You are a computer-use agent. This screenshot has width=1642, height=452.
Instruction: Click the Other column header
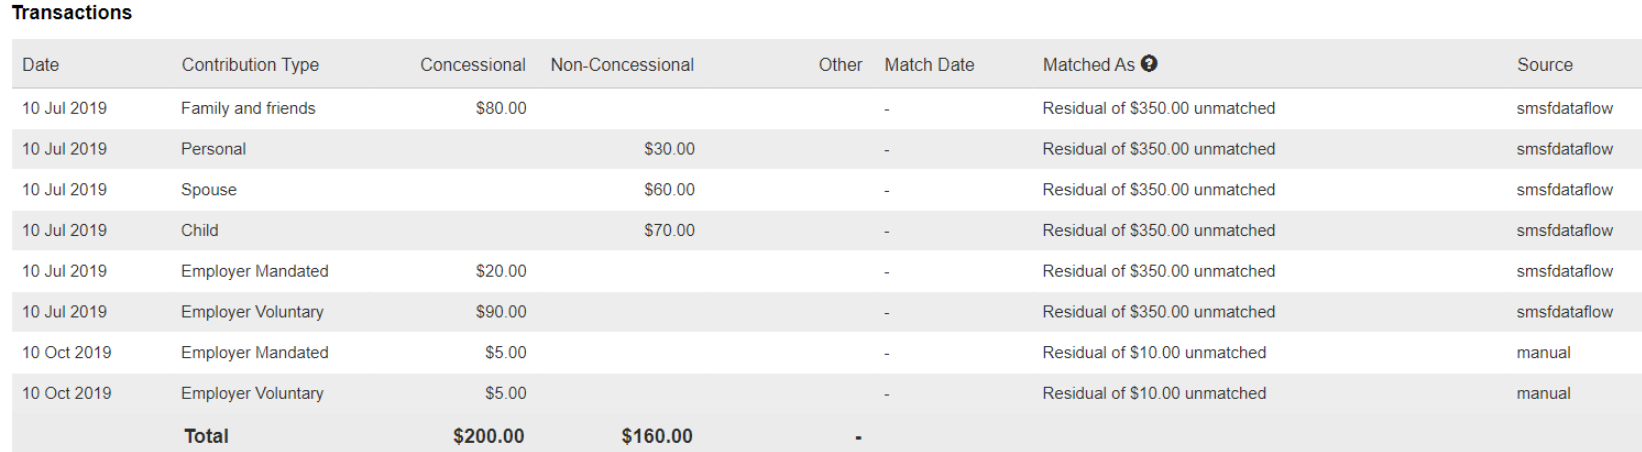(840, 64)
